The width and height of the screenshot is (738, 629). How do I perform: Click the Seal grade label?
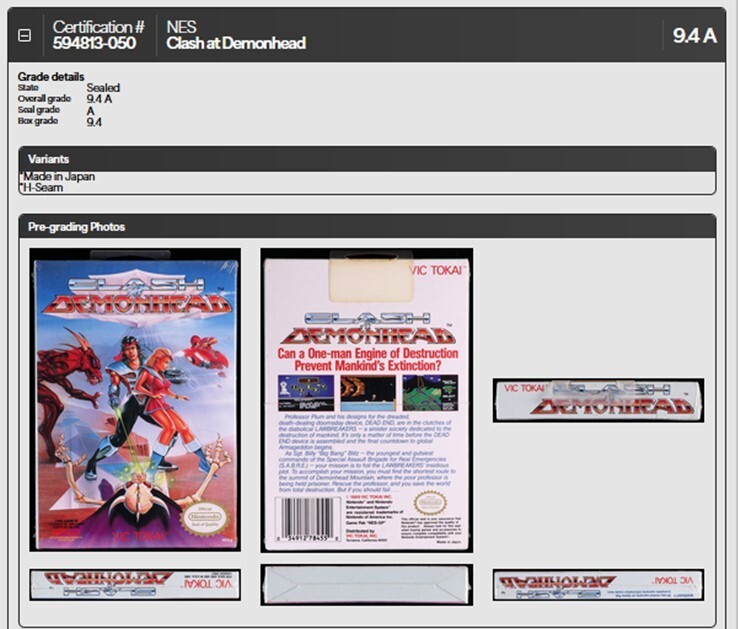[x=39, y=110]
